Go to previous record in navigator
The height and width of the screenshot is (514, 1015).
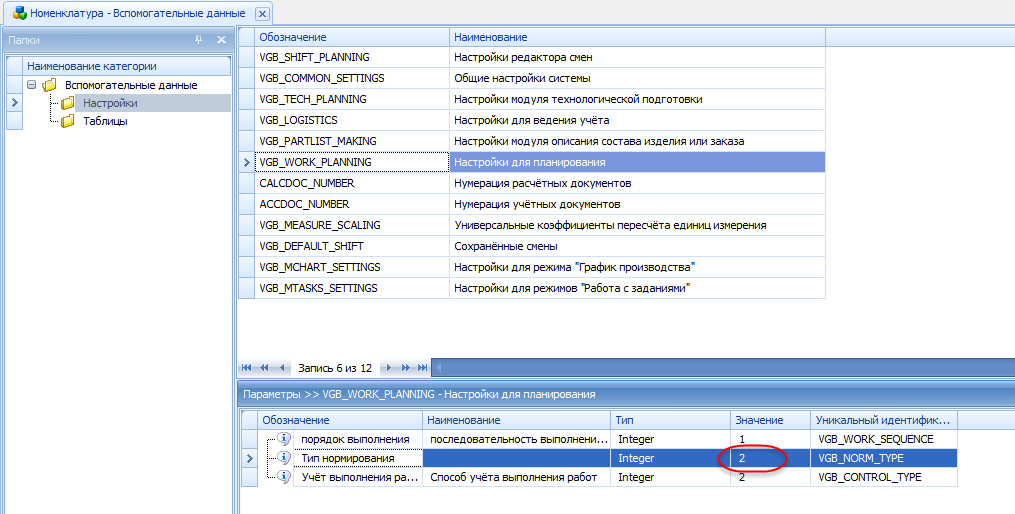283,368
